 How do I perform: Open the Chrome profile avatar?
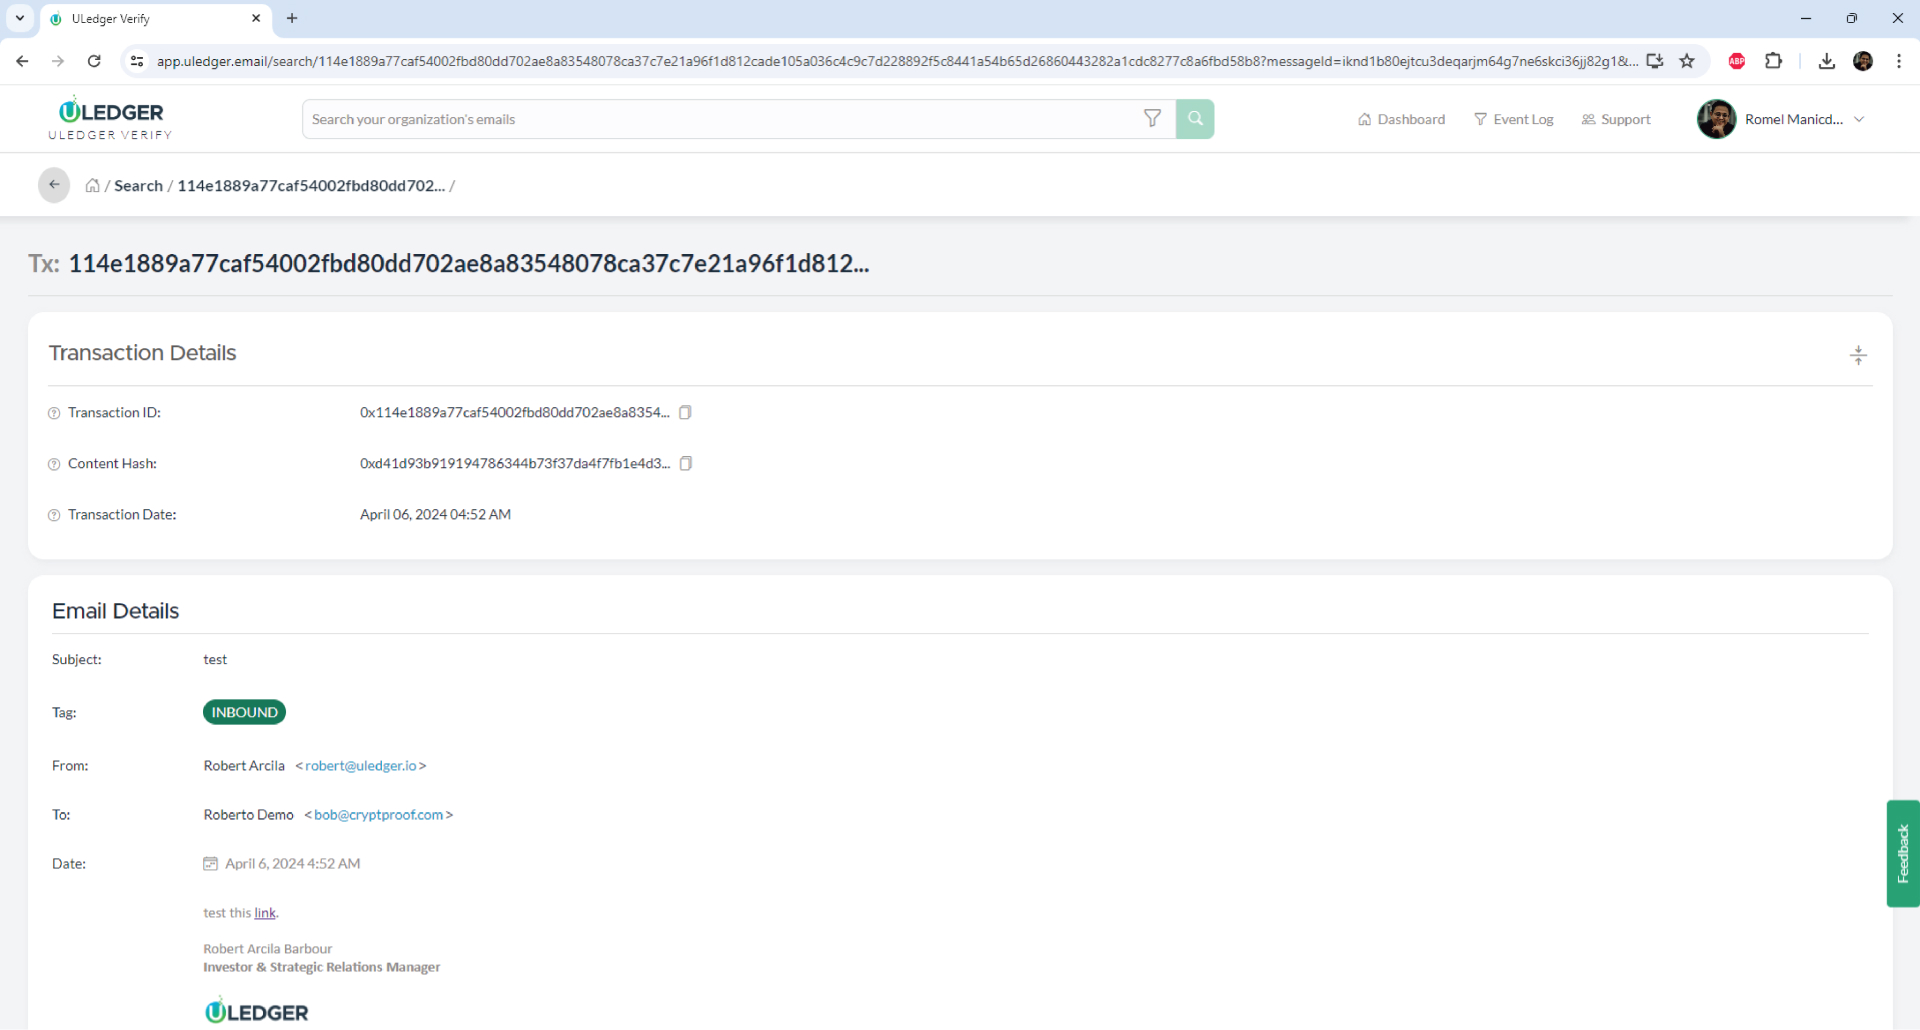click(x=1863, y=61)
